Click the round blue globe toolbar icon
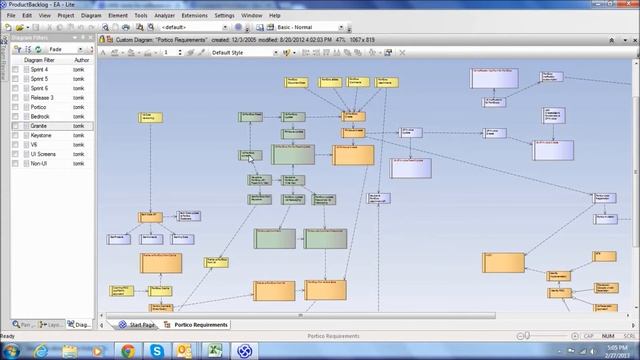The width and height of the screenshot is (640, 360). 238,27
